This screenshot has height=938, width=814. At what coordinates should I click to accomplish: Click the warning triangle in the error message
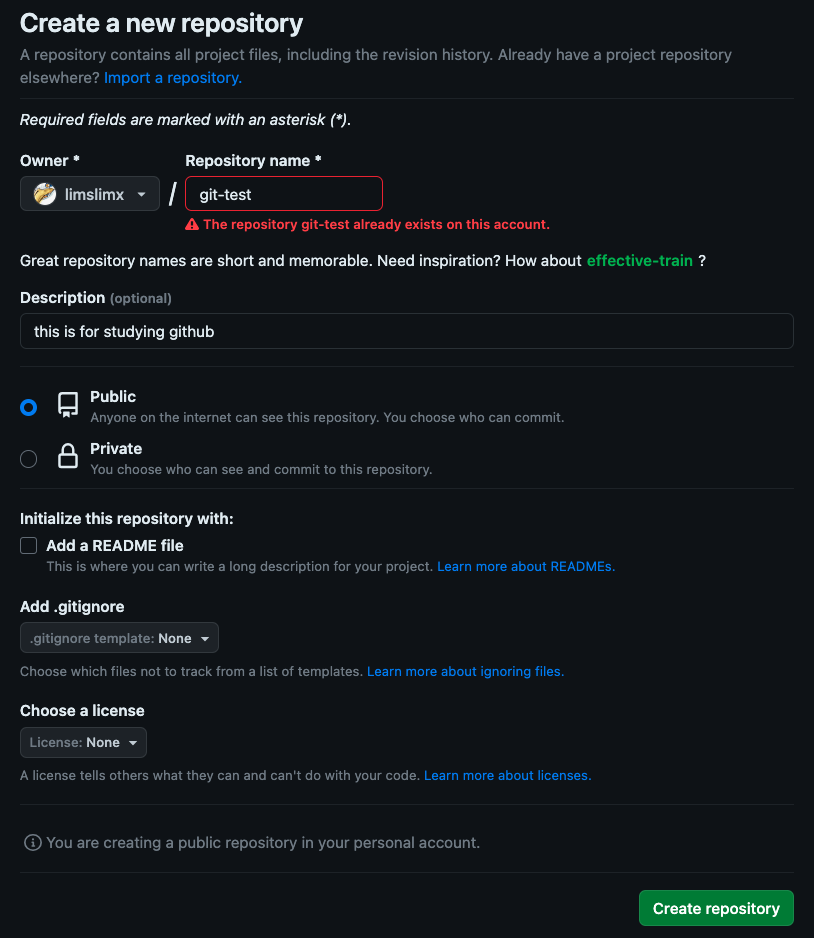click(191, 224)
